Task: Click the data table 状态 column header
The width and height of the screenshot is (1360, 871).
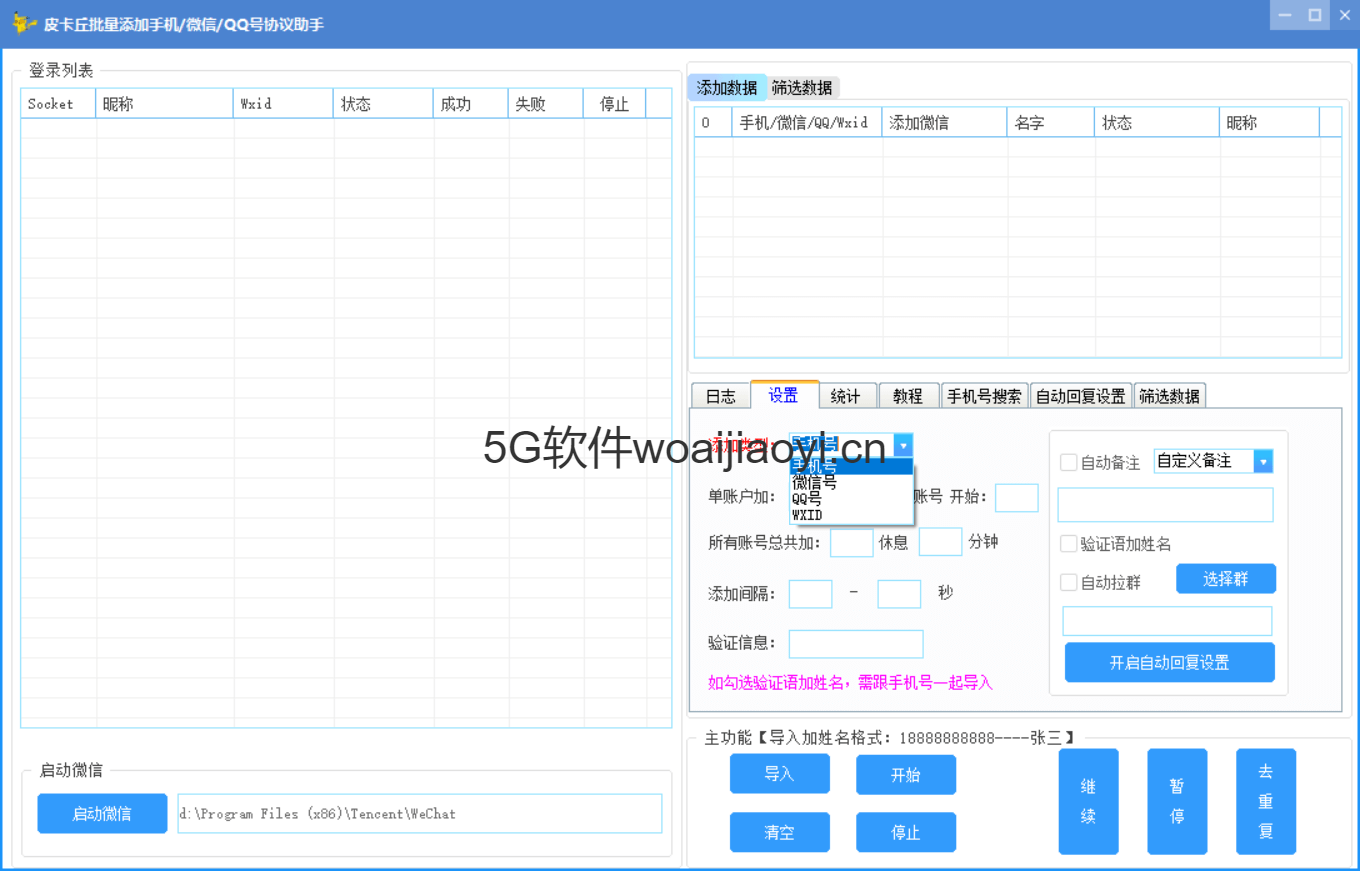Action: 1157,123
